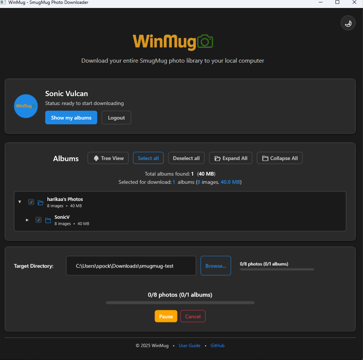363x360 pixels.
Task: Expand all album folders
Action: [x=231, y=158]
